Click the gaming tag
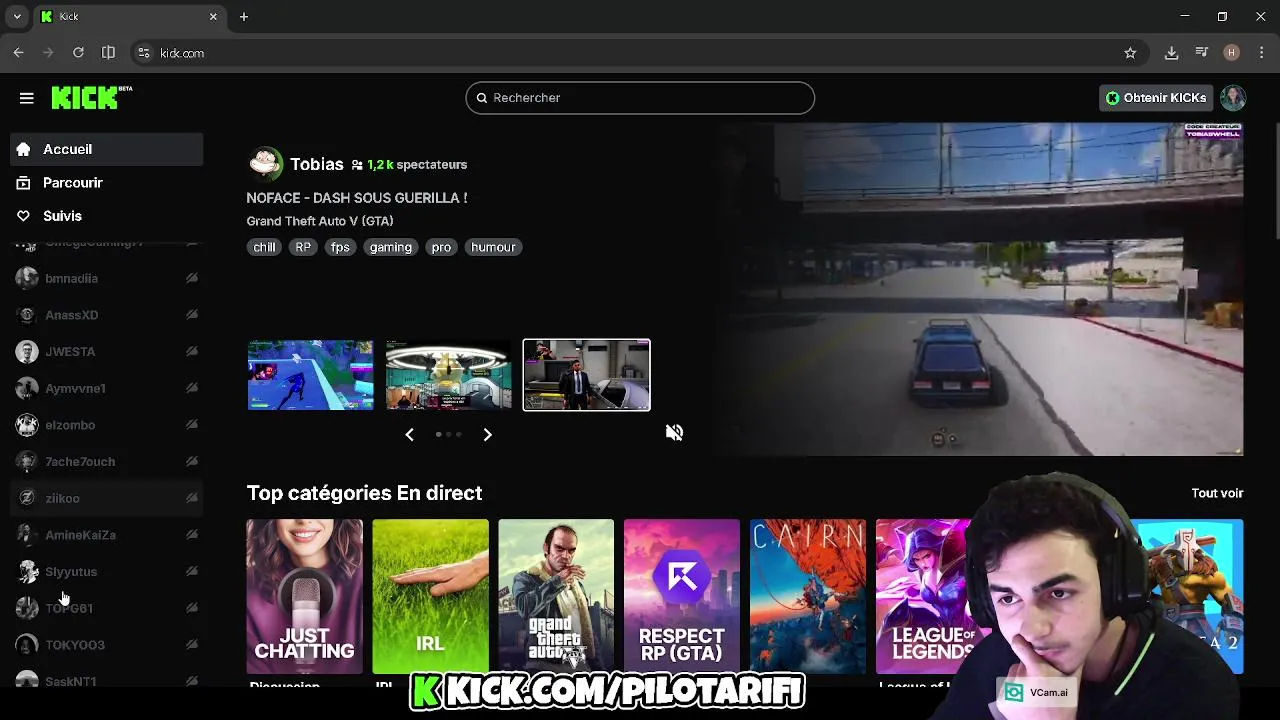The height and width of the screenshot is (720, 1280). pyautogui.click(x=390, y=247)
